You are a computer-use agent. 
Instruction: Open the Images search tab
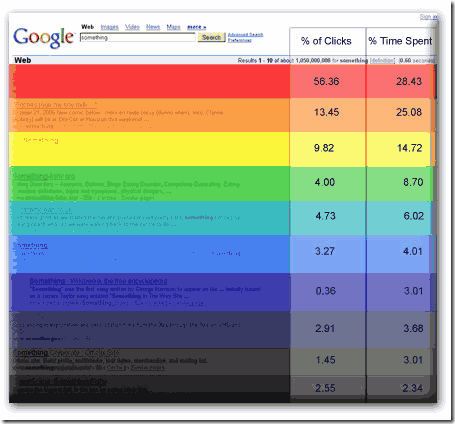[x=110, y=27]
